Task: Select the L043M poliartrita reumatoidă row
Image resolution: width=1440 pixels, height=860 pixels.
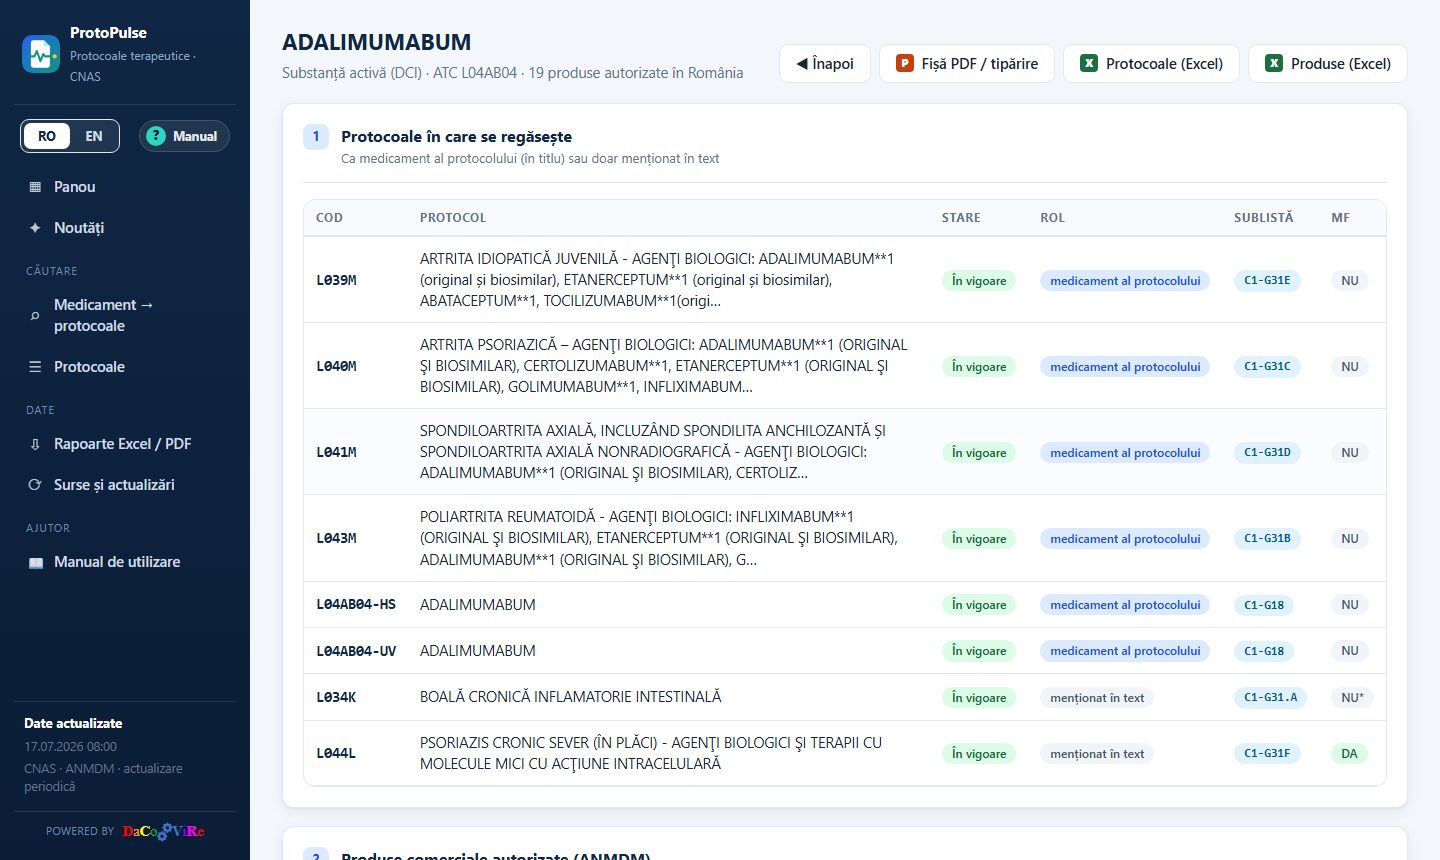Action: click(845, 538)
